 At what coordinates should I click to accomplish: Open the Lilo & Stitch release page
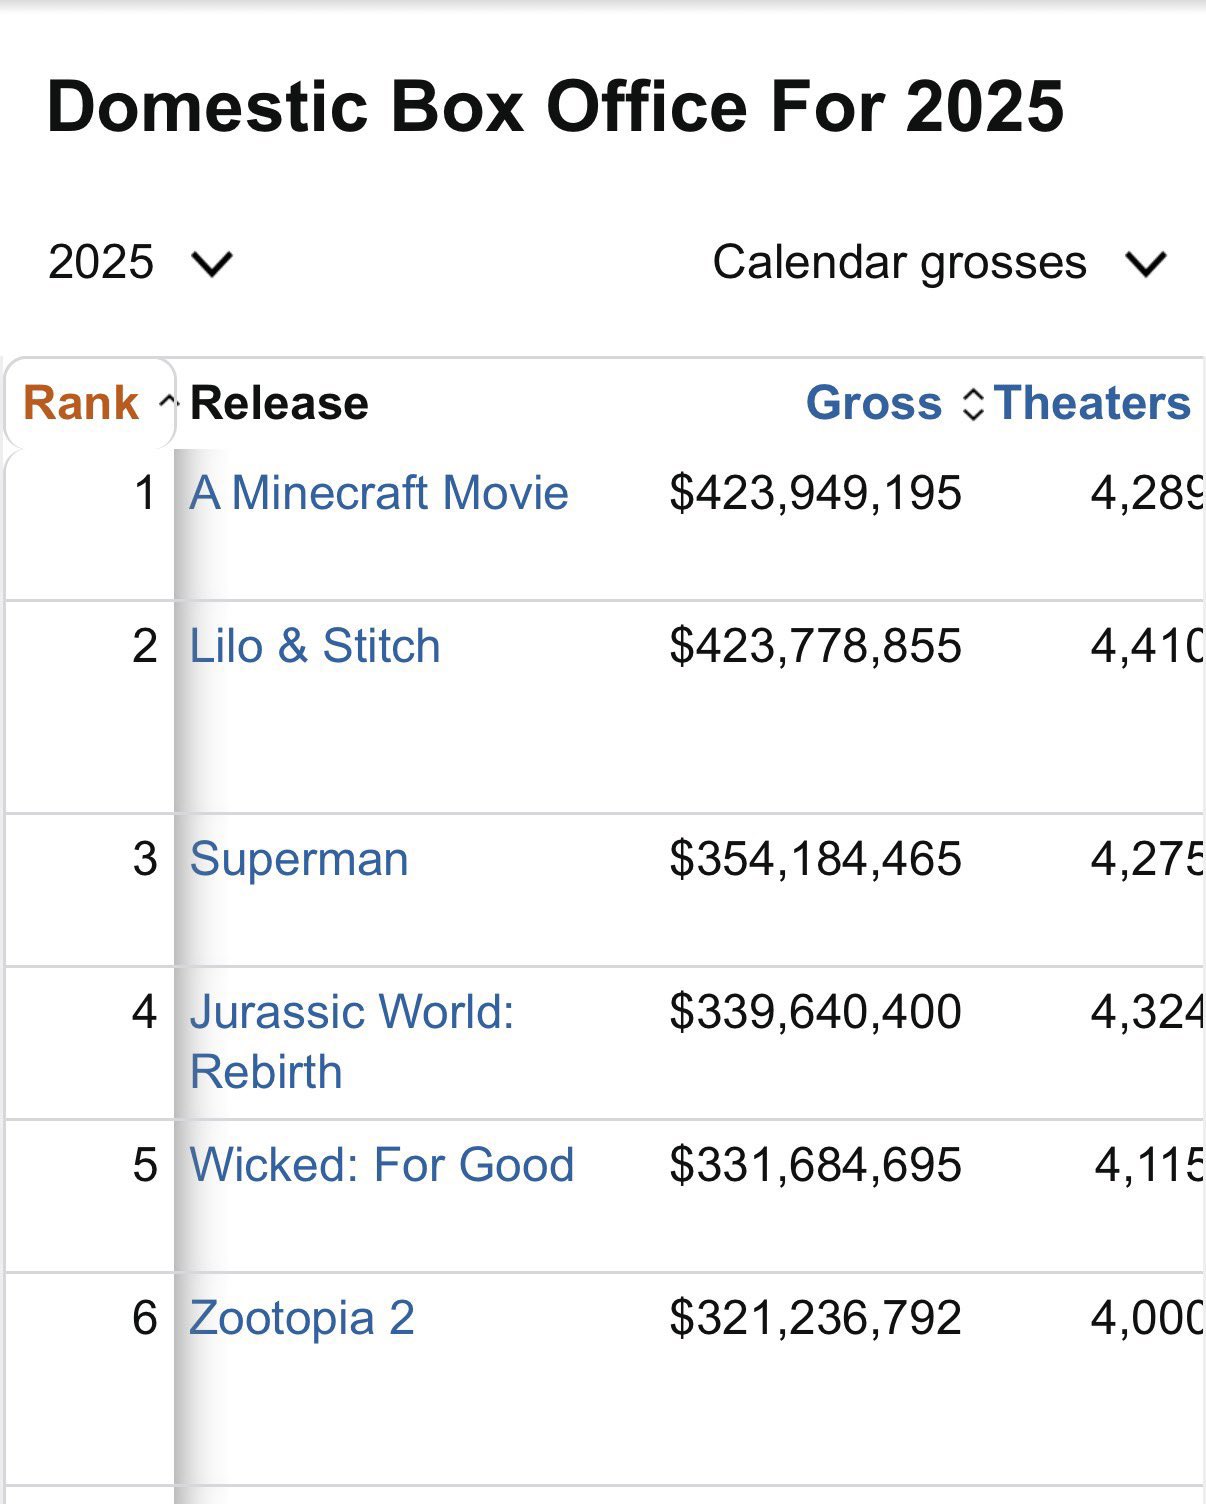click(315, 646)
